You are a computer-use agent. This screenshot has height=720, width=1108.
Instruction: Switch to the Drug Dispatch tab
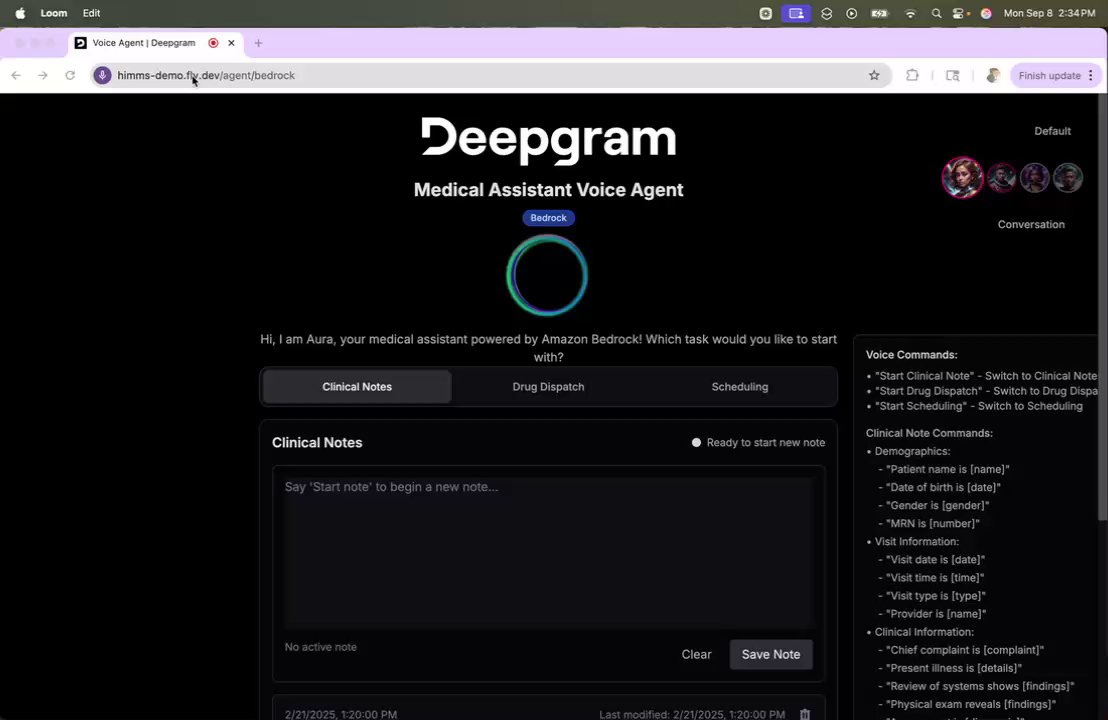(548, 386)
